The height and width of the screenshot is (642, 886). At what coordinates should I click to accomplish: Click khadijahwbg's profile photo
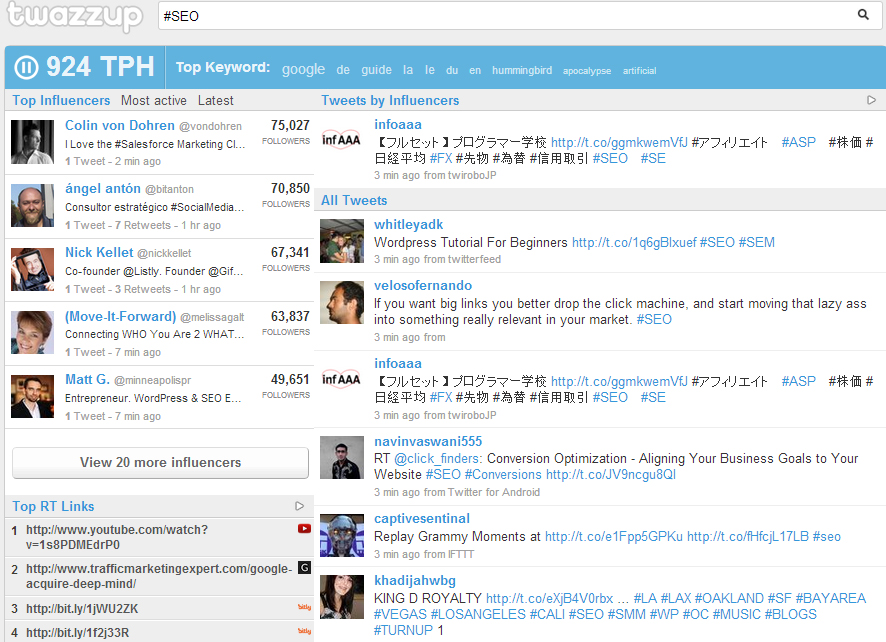[x=342, y=597]
